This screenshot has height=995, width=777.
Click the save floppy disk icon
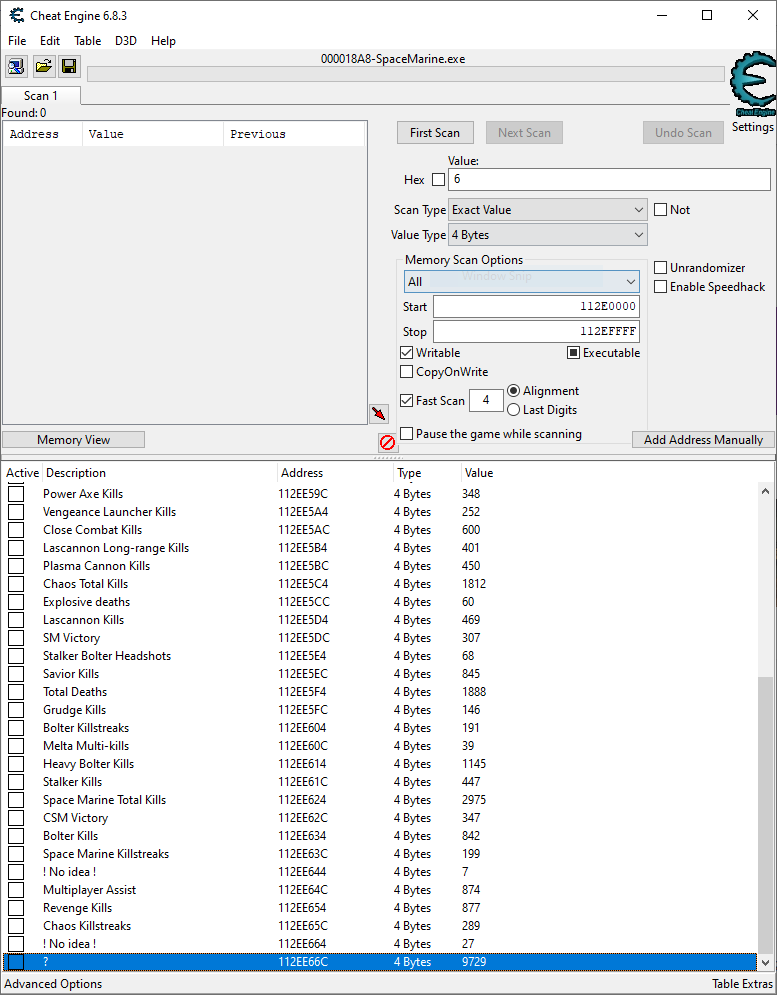[69, 66]
